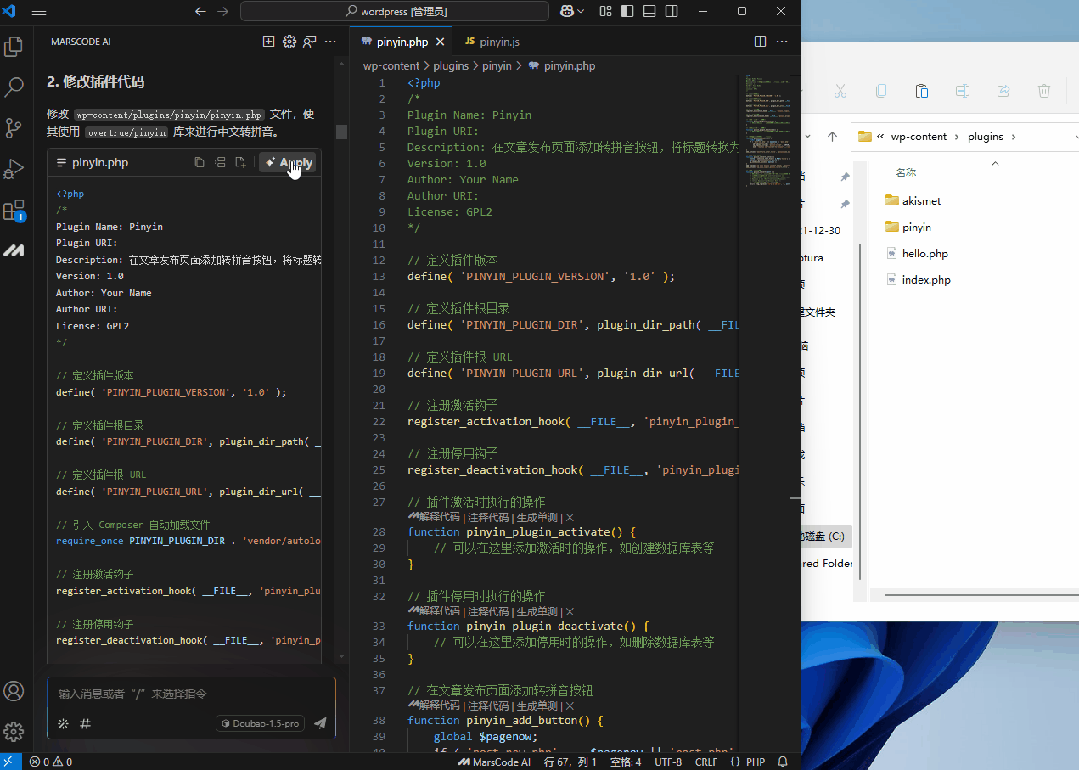Click the # context reference icon
Image resolution: width=1079 pixels, height=770 pixels.
pyautogui.click(x=85, y=723)
